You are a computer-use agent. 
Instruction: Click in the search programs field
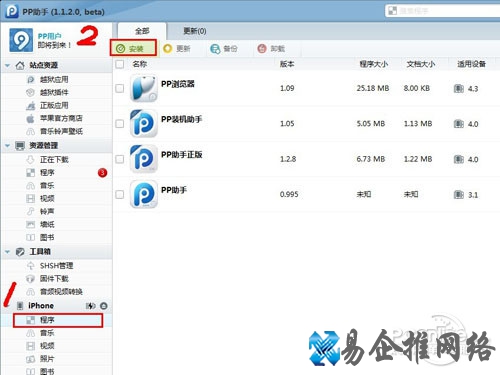[443, 11]
